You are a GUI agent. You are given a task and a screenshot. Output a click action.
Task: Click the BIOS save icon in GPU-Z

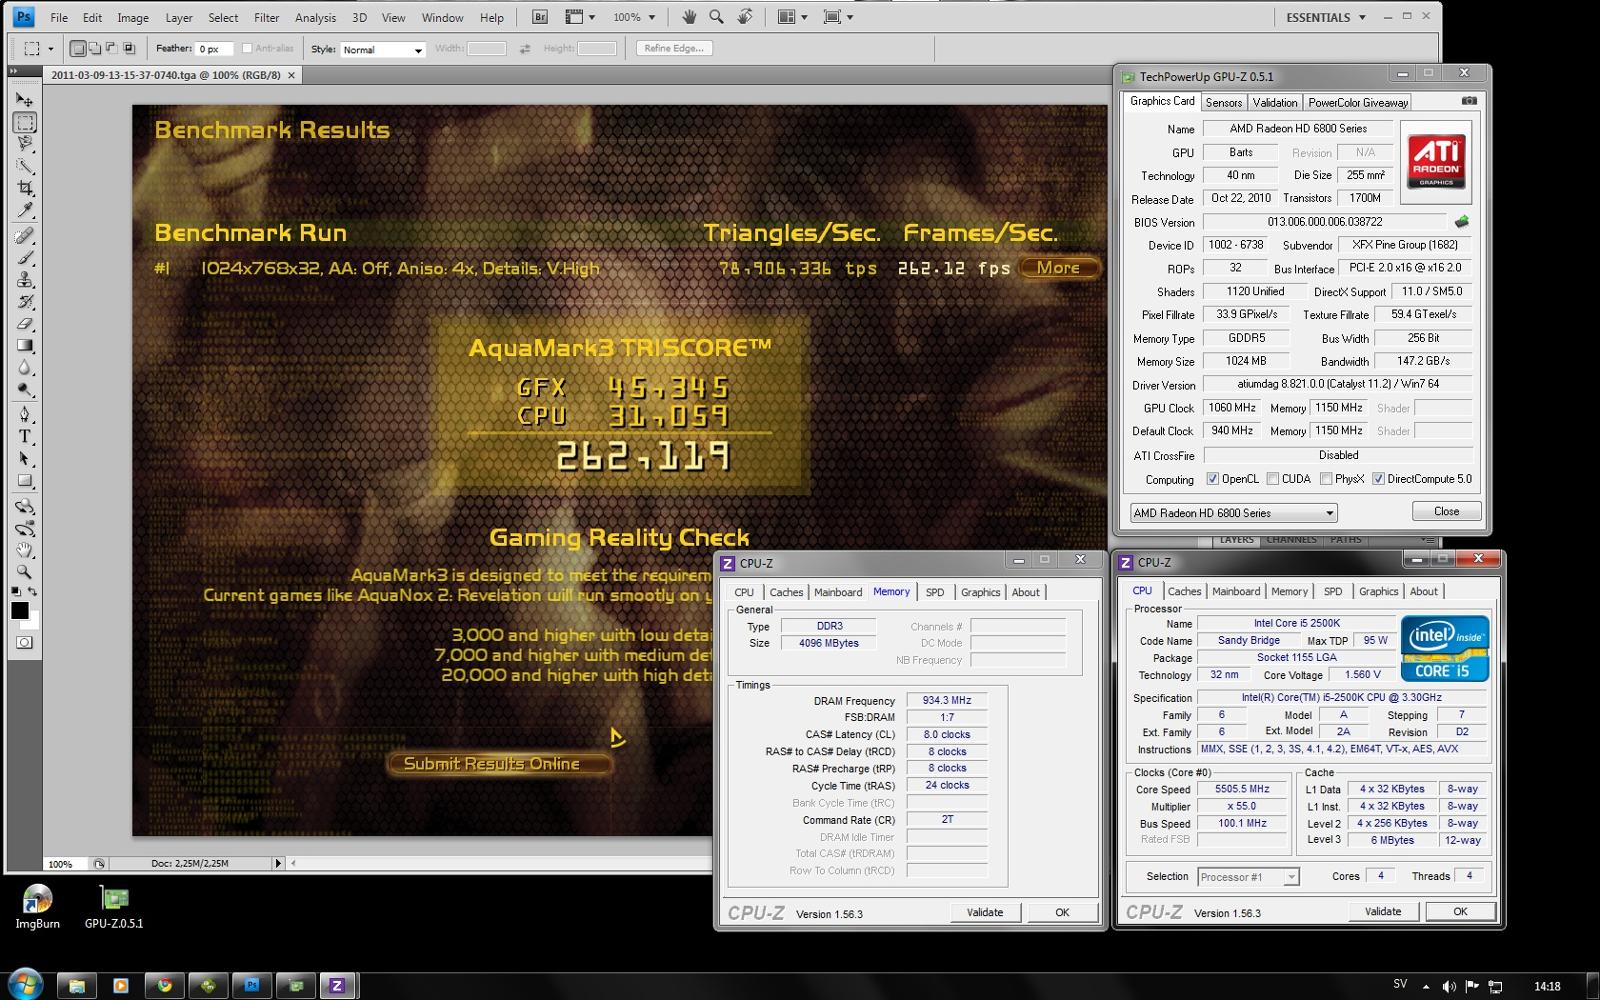pos(1462,222)
